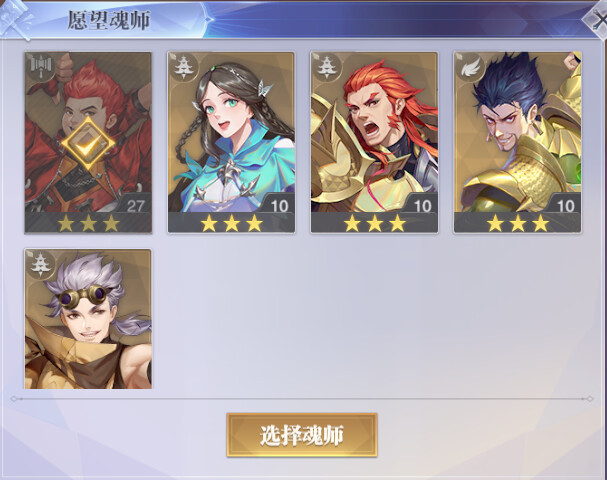Select the blue spiky-haired golden armor card

(x=518, y=142)
